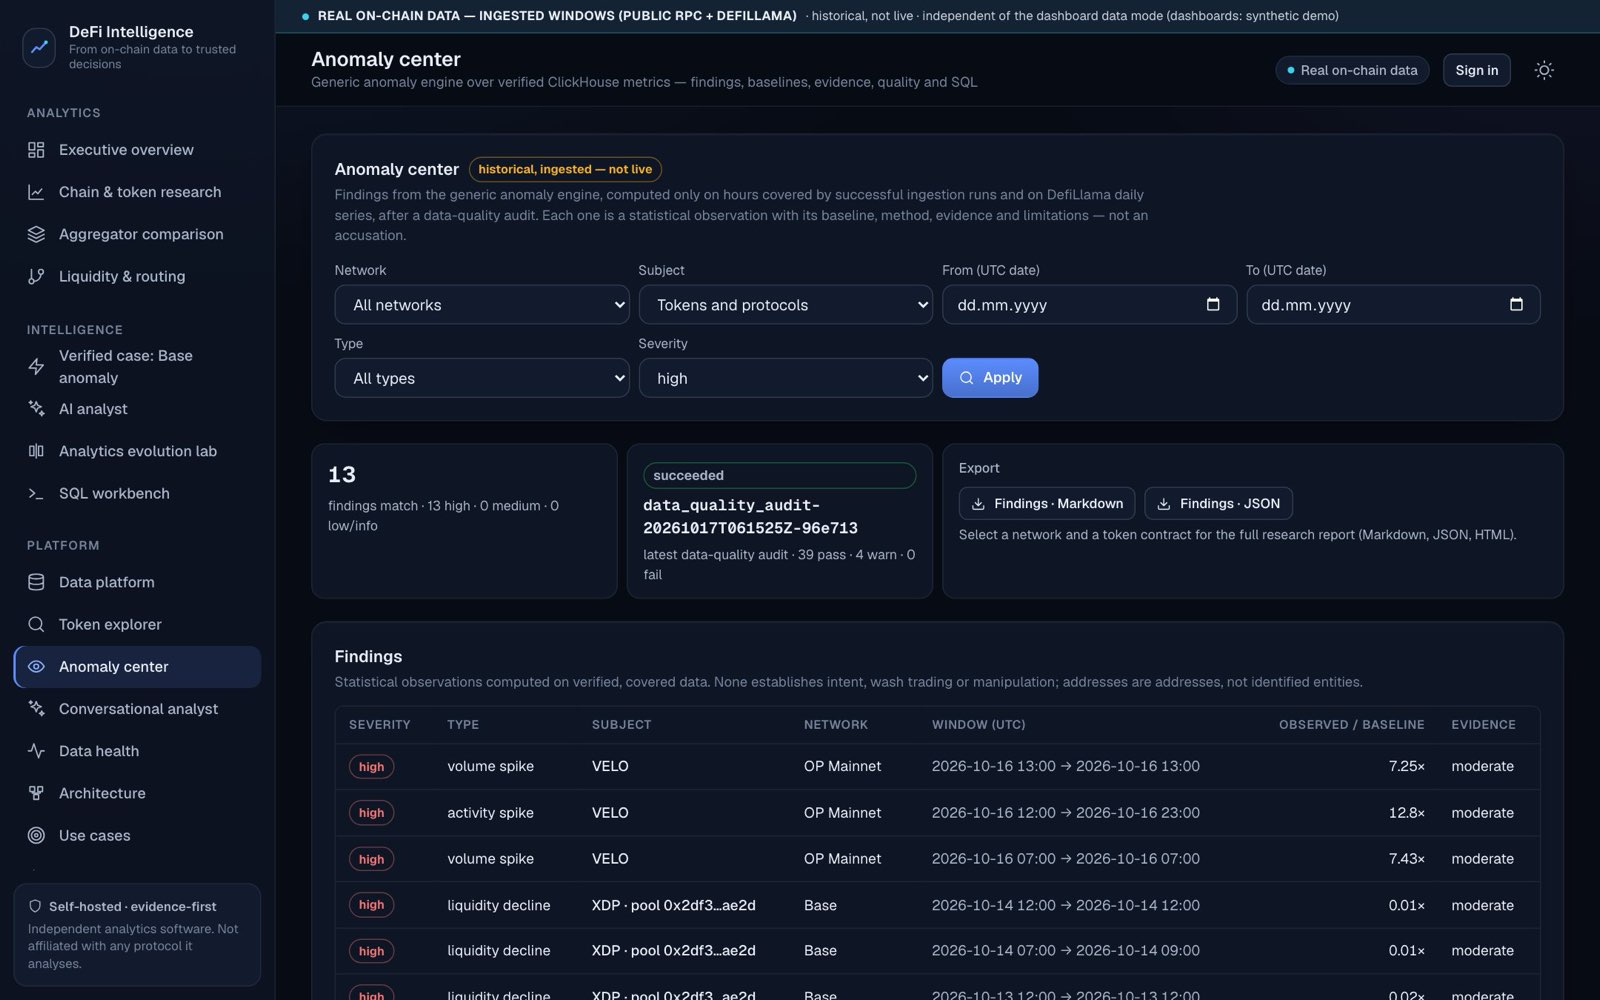Click the Conversational analyst sparkle icon
1600x1000 pixels.
point(36,709)
